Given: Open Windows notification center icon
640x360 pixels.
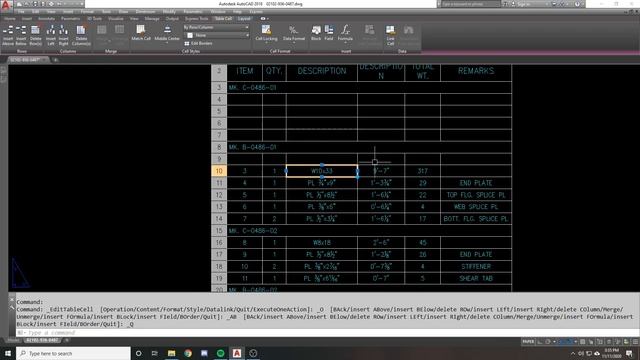Looking at the screenshot, I should [x=629, y=353].
